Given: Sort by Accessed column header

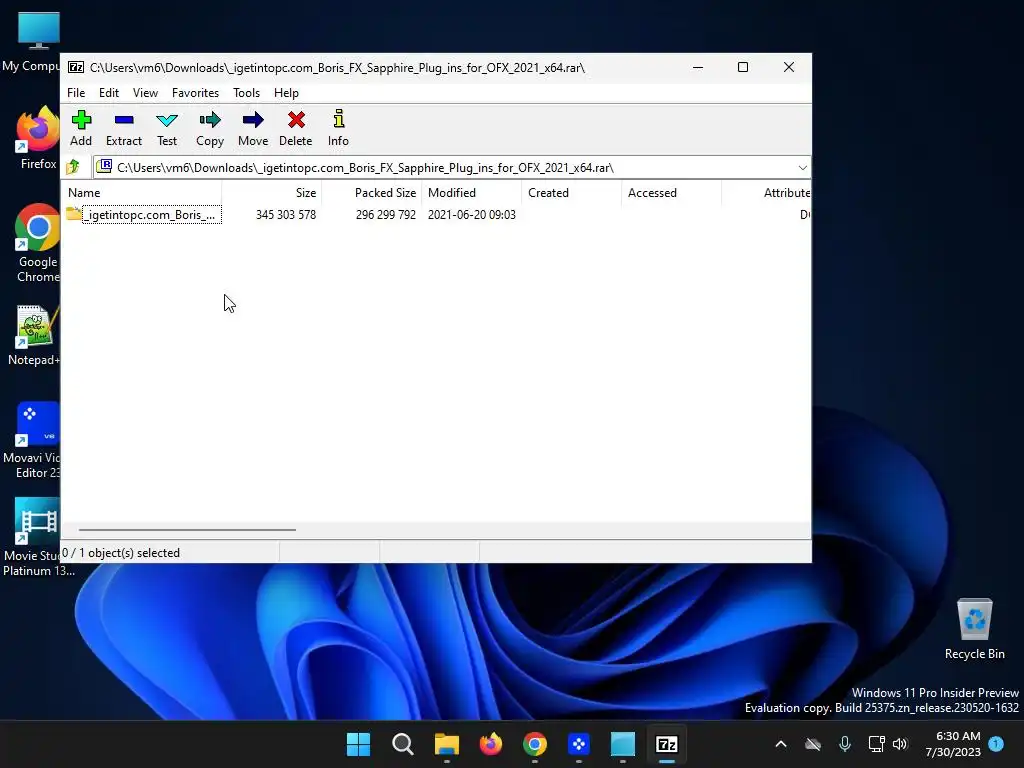Looking at the screenshot, I should pyautogui.click(x=671, y=193).
